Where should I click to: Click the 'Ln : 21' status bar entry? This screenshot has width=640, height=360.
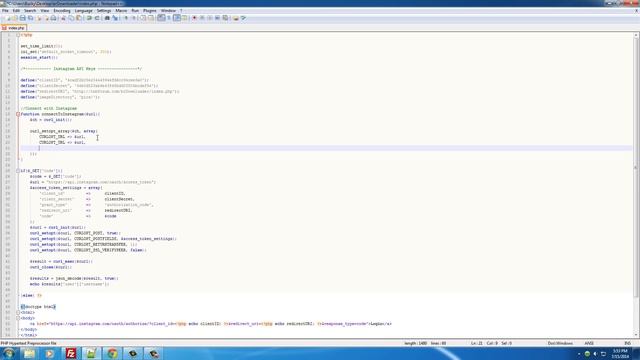click(x=477, y=343)
